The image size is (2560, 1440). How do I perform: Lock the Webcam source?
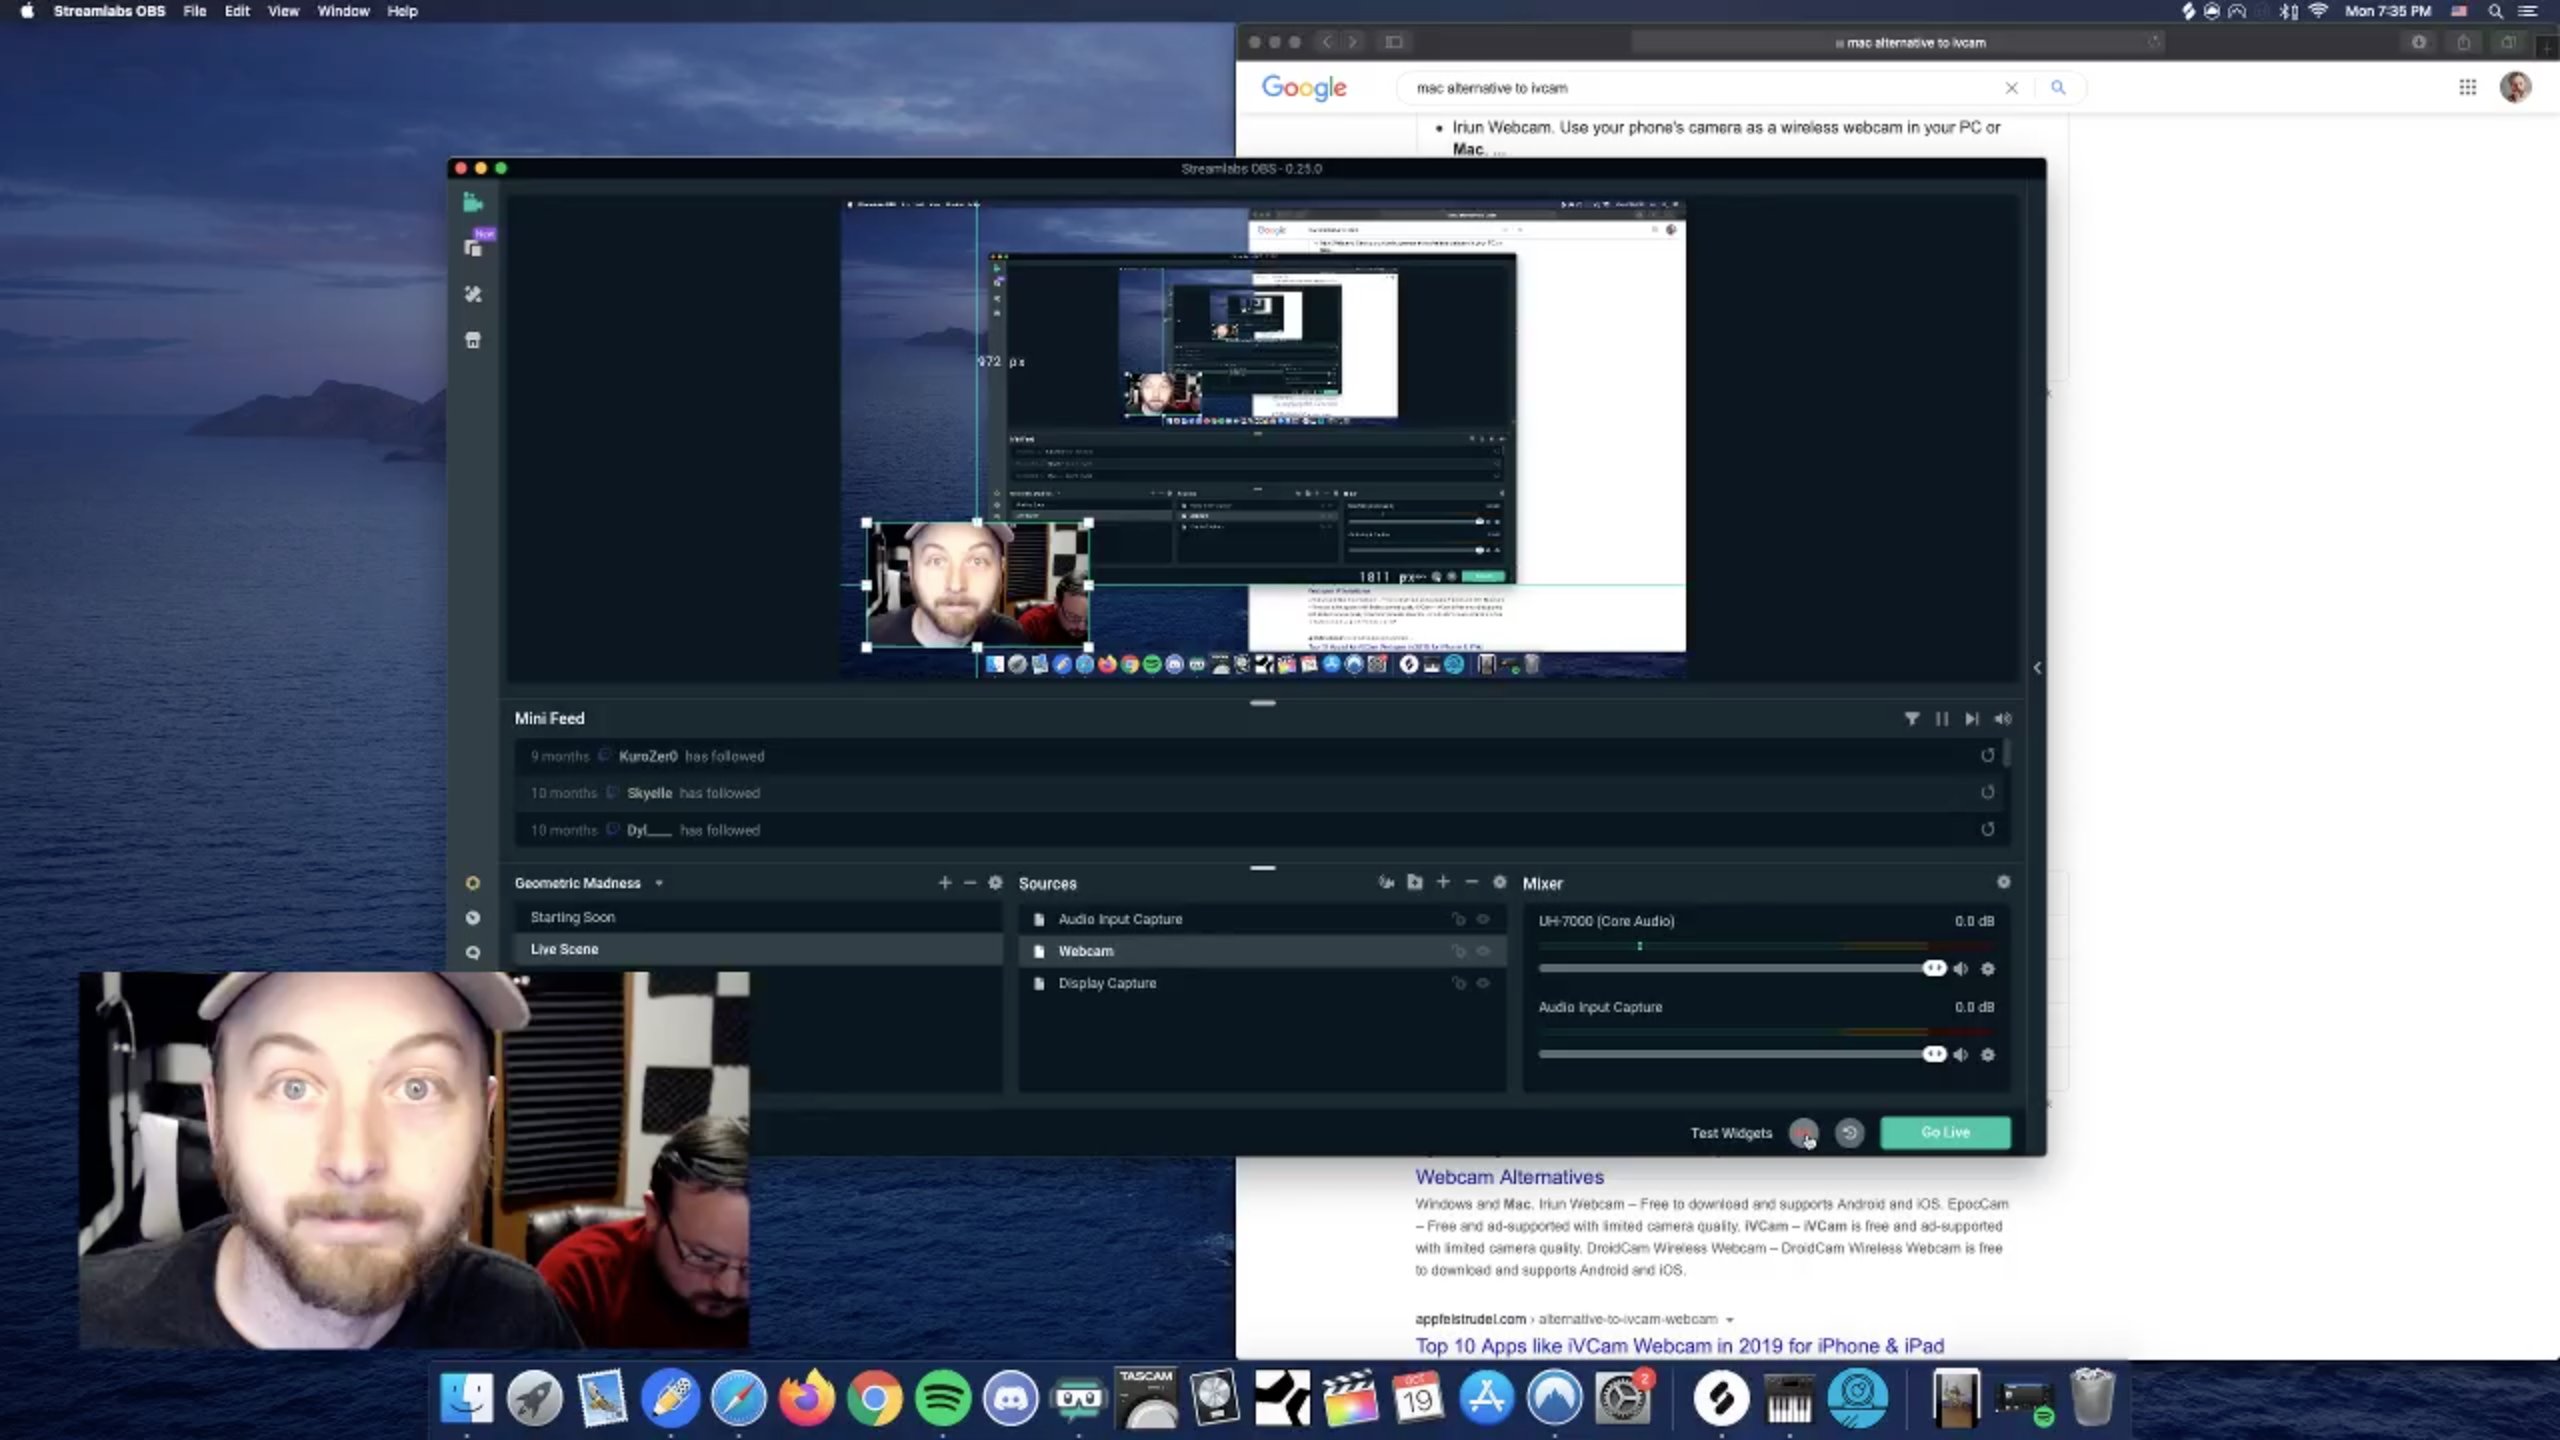click(x=1458, y=951)
